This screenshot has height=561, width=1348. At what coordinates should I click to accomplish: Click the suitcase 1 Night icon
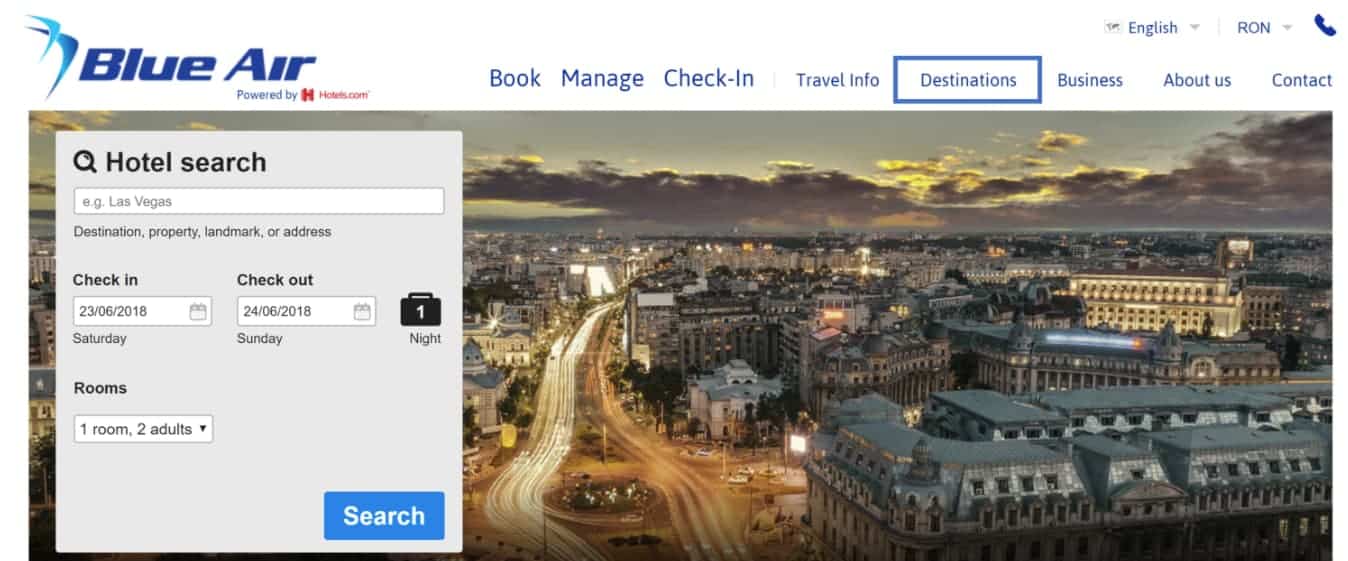click(421, 310)
